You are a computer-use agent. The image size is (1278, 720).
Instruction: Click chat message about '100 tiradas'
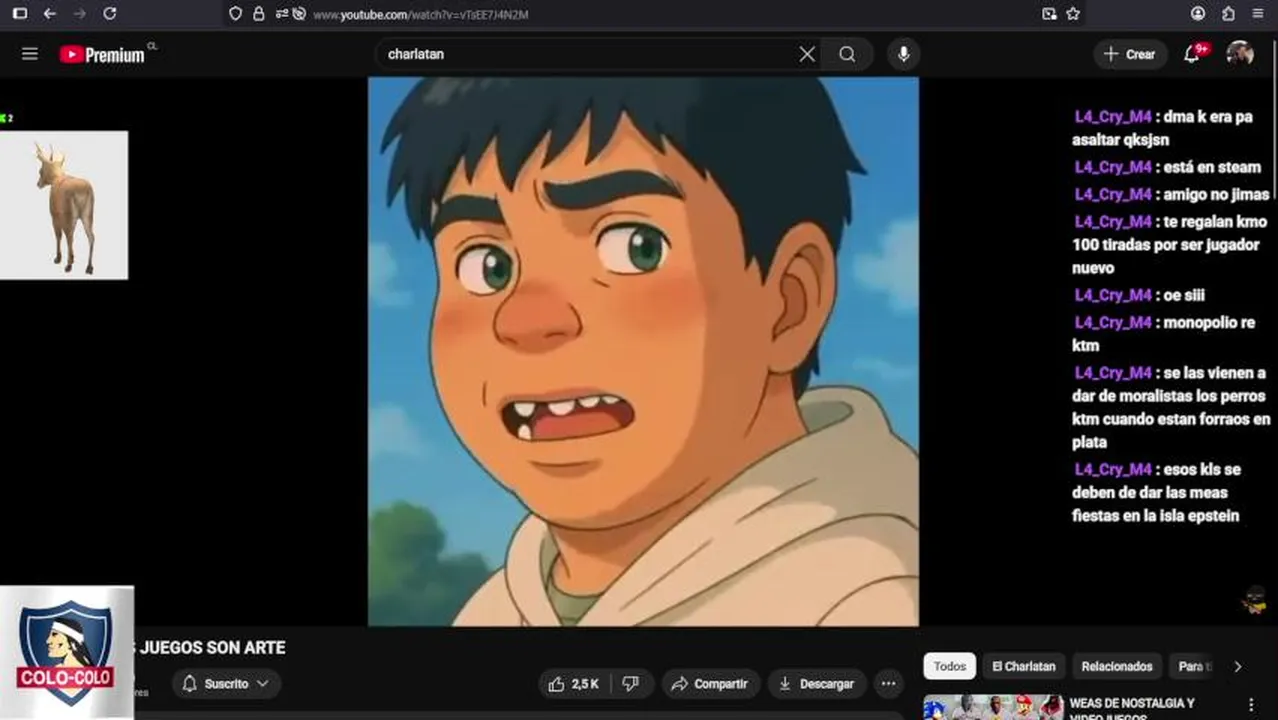coord(1170,245)
